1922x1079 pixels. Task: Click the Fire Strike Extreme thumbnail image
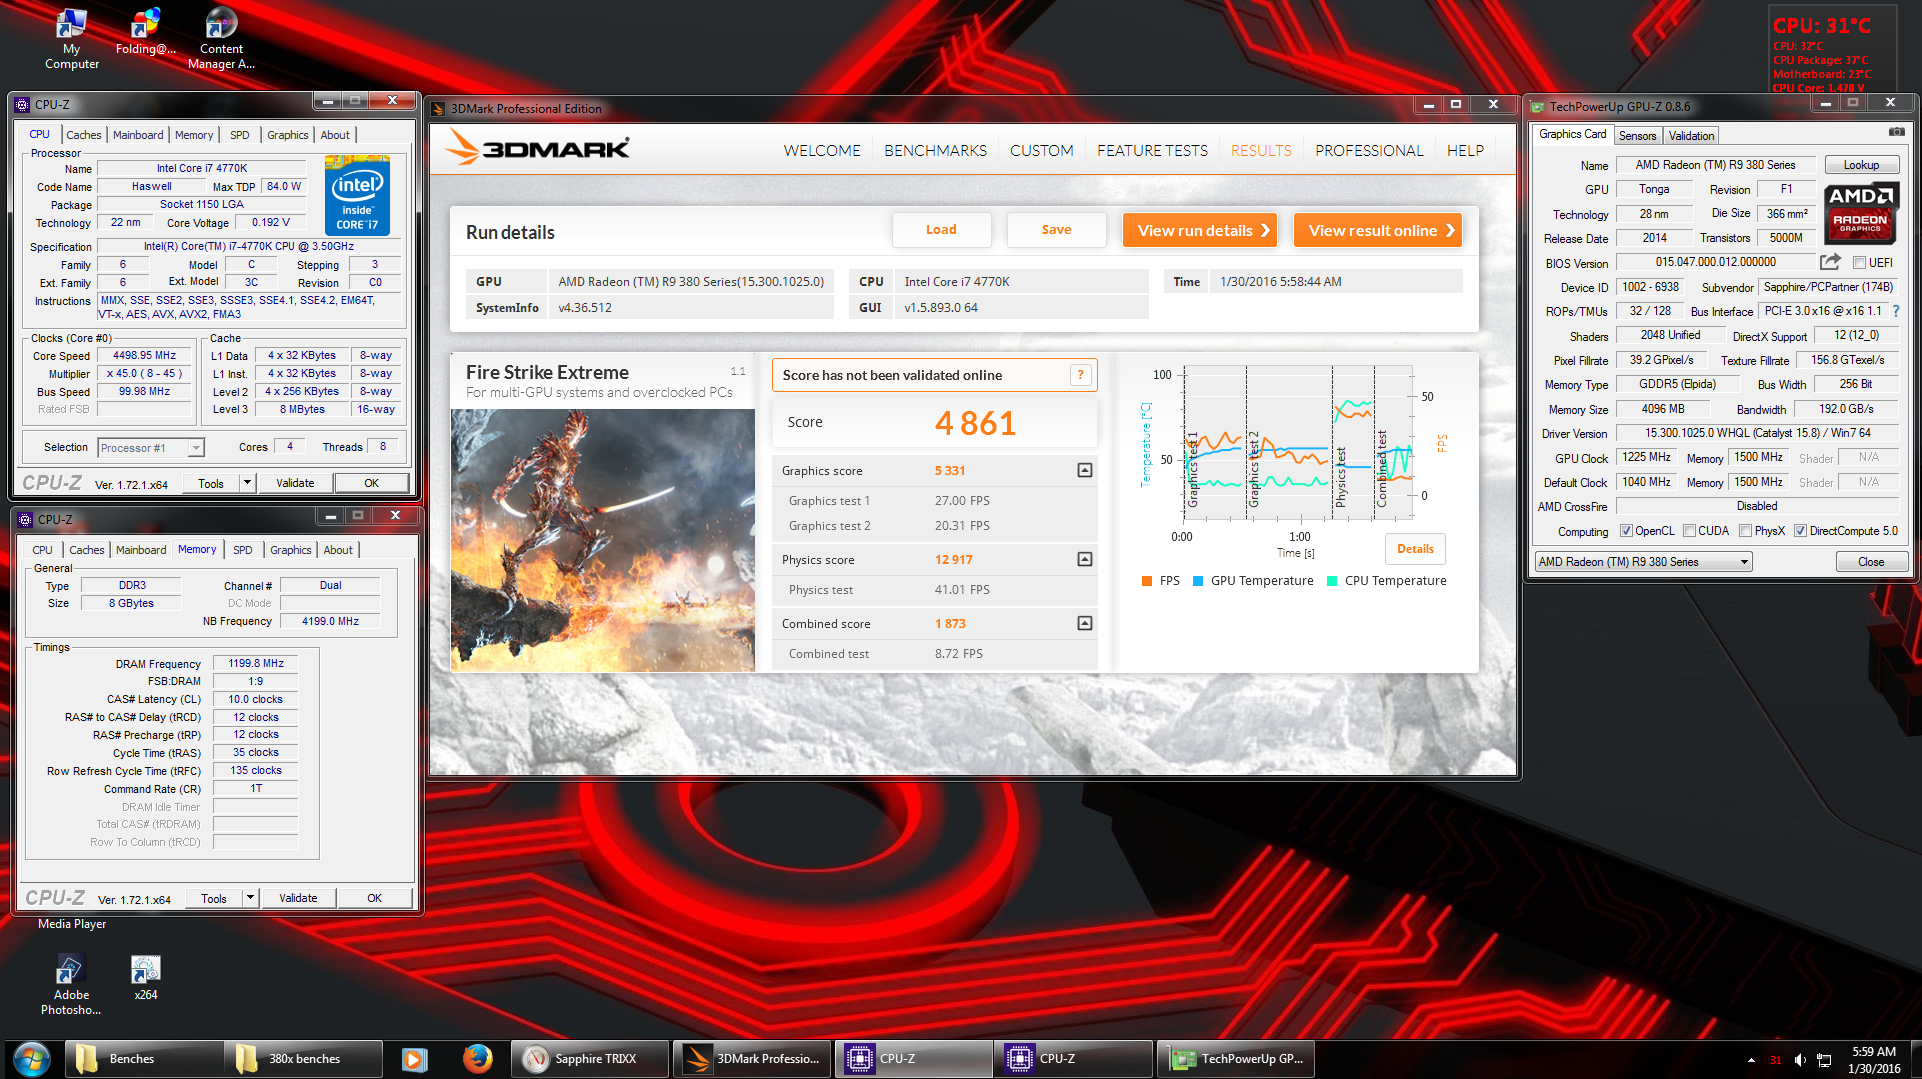click(x=603, y=540)
